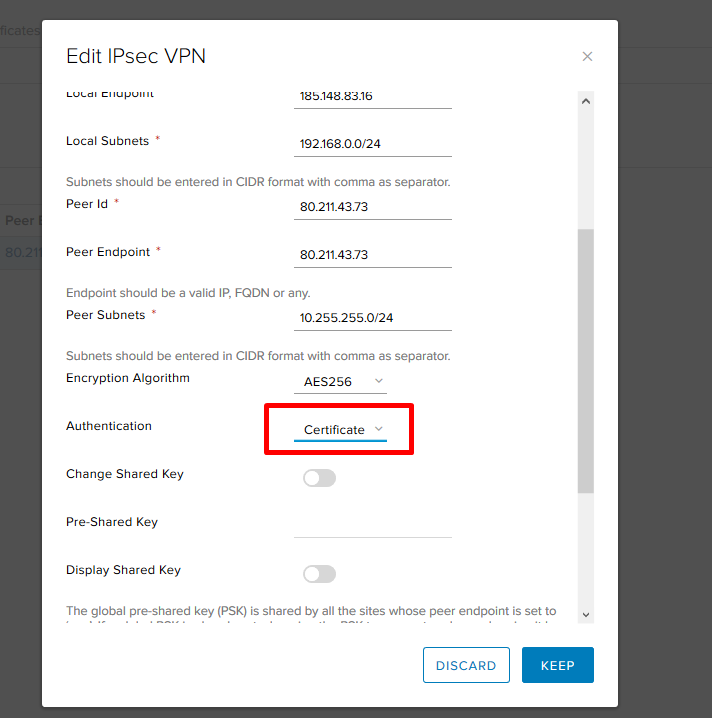
Task: Click the Pre-Shared Key label
Action: (112, 522)
